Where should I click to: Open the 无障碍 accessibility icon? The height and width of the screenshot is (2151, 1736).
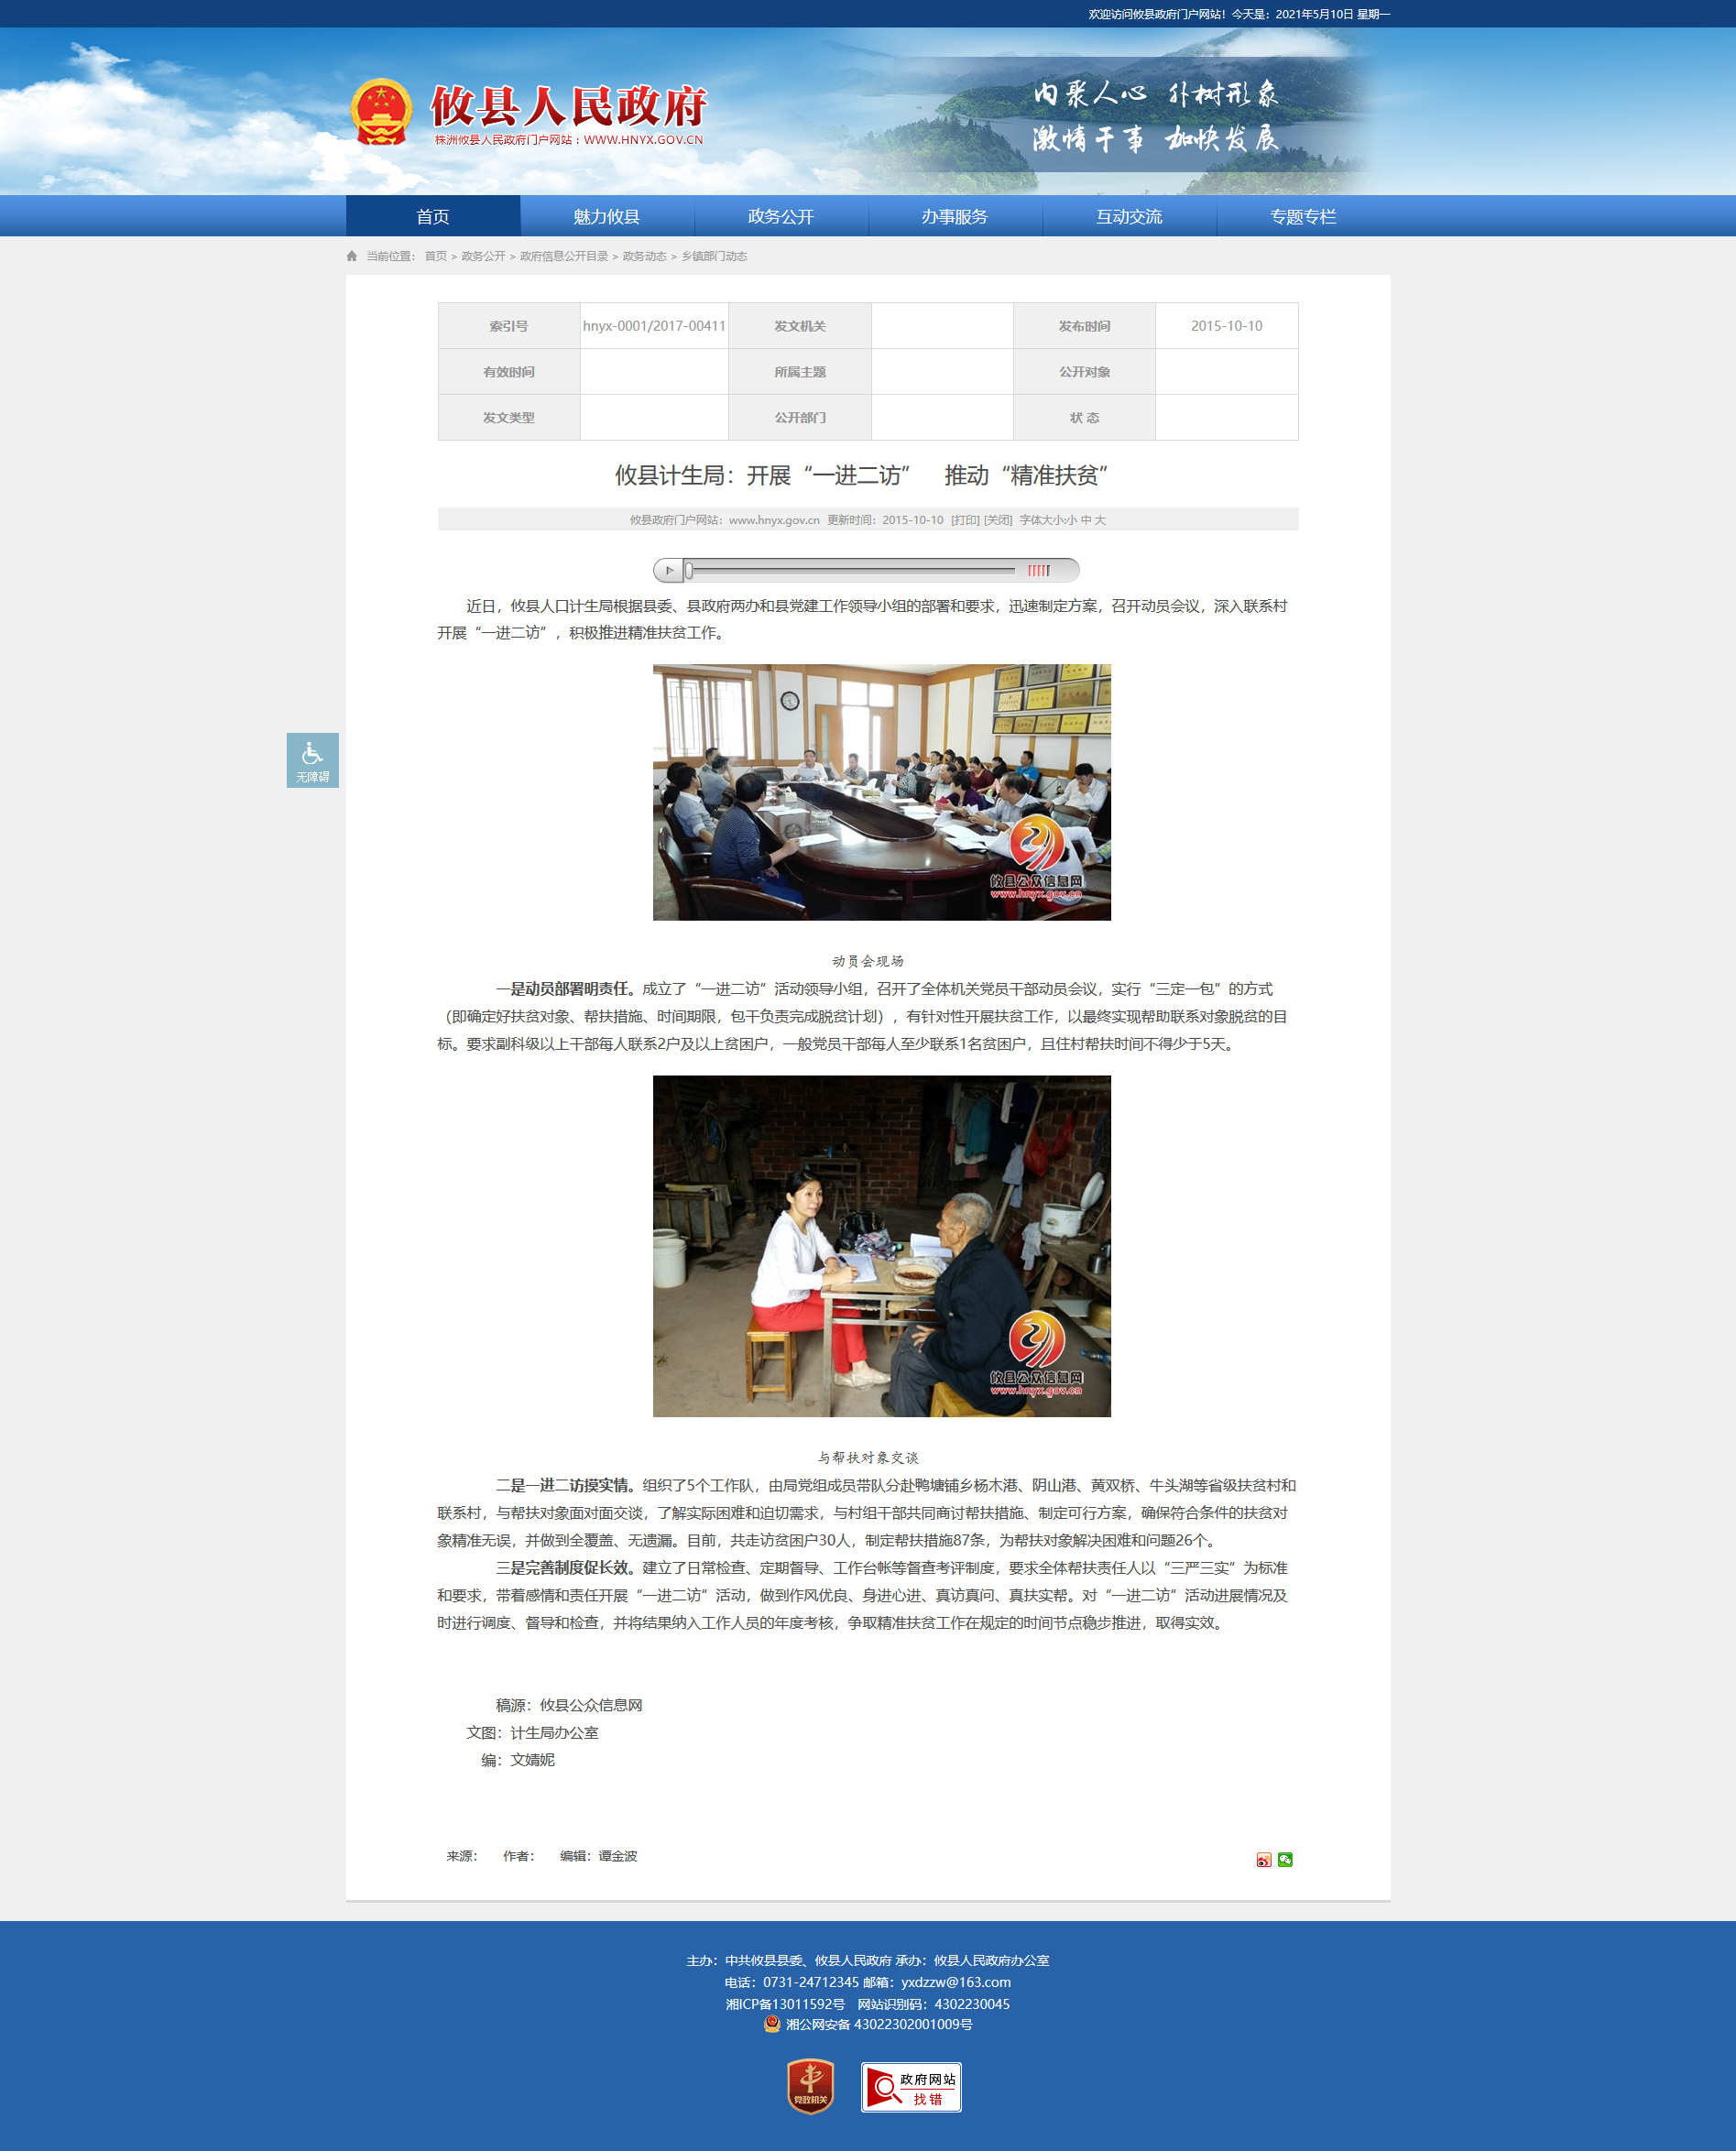click(x=312, y=760)
